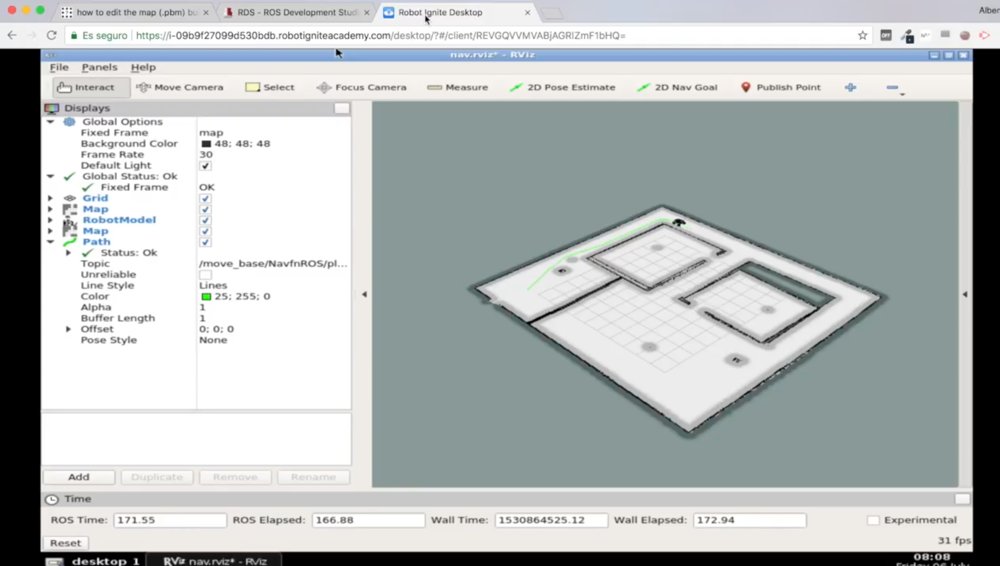Image resolution: width=1000 pixels, height=566 pixels.
Task: Activate 2D Nav Goal tool
Action: pos(677,87)
